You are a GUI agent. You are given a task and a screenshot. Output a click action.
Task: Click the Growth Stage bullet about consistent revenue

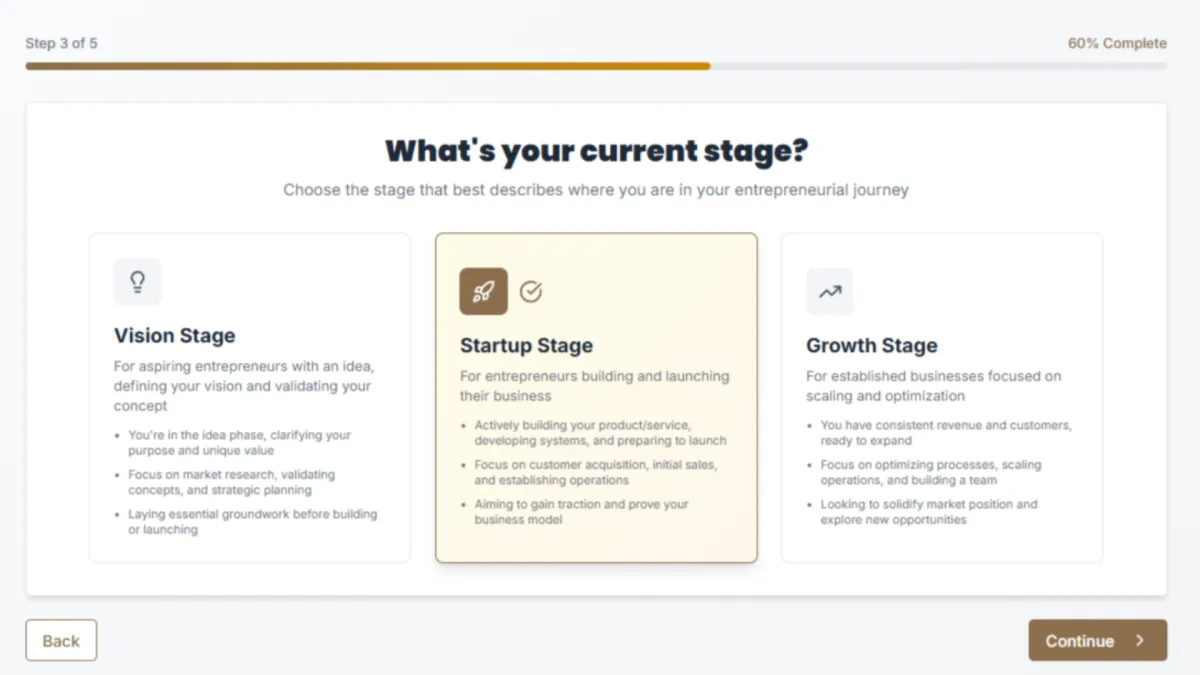coord(945,432)
